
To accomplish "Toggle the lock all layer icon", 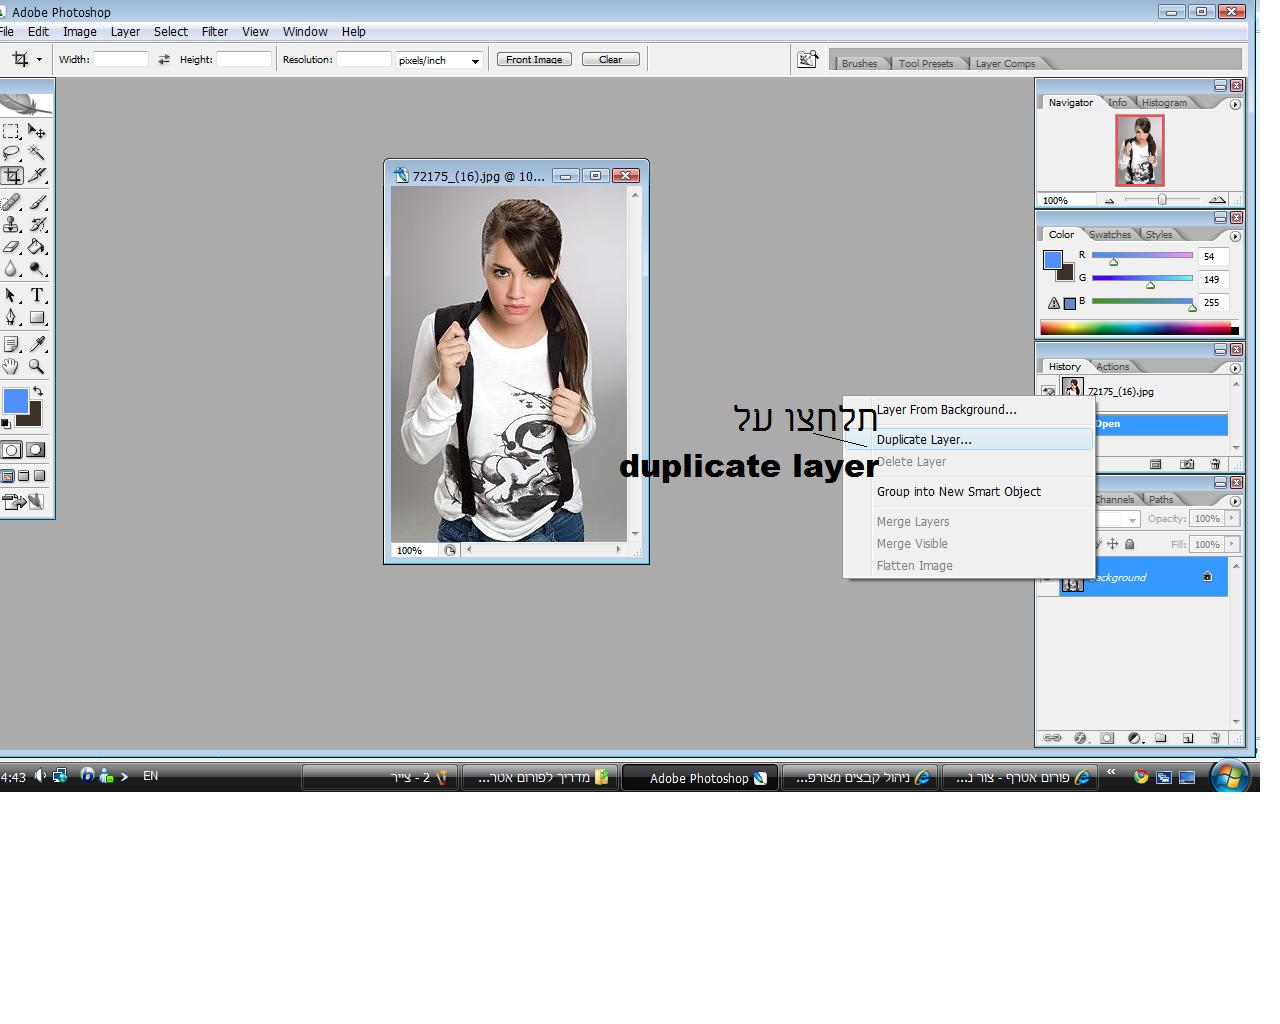I will pyautogui.click(x=1130, y=544).
